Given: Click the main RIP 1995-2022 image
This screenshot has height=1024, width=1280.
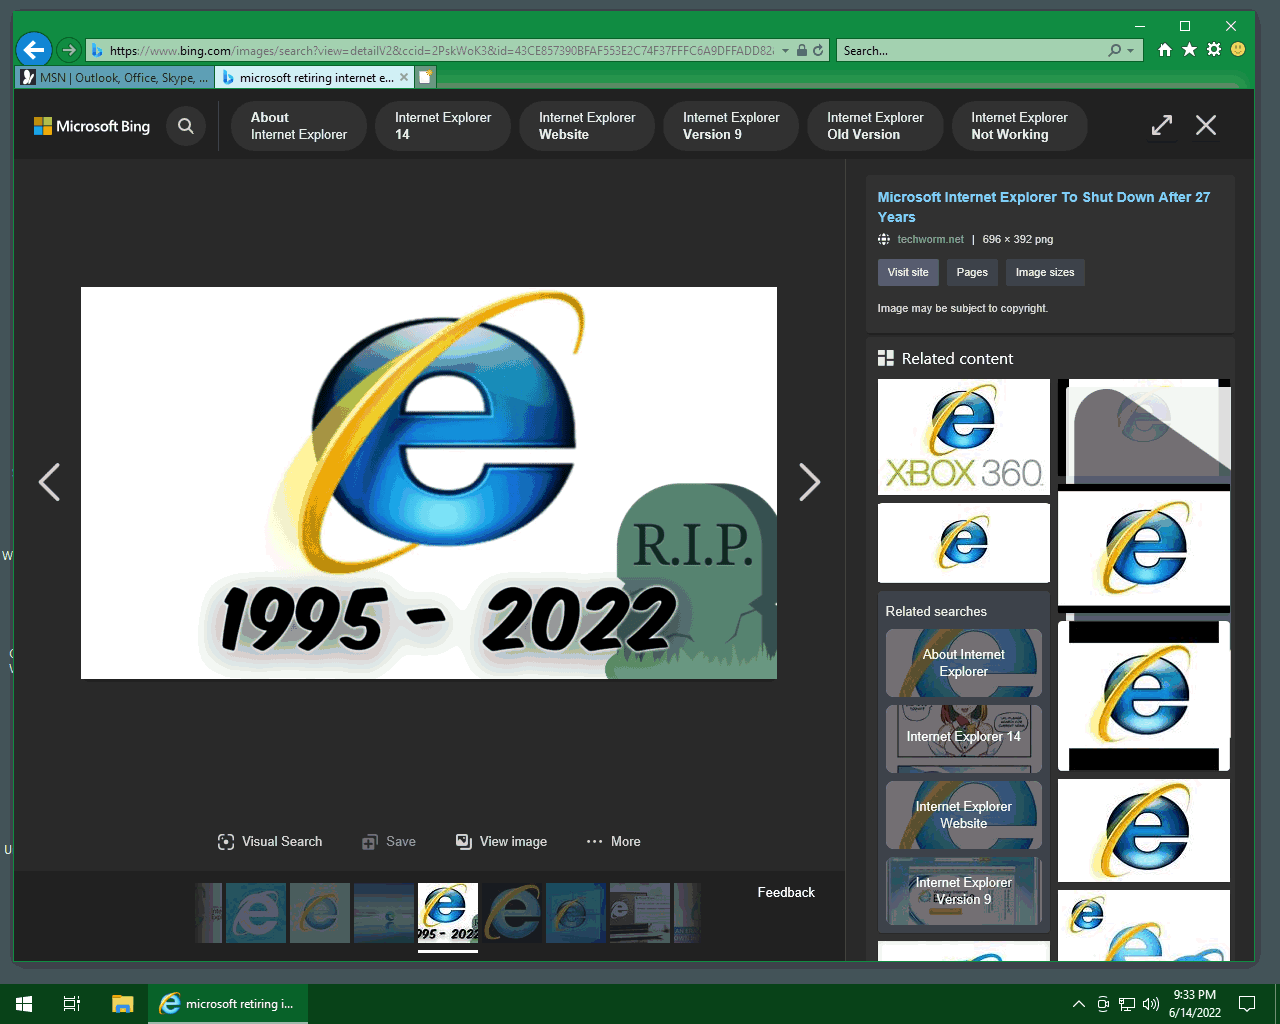Looking at the screenshot, I should coord(429,483).
